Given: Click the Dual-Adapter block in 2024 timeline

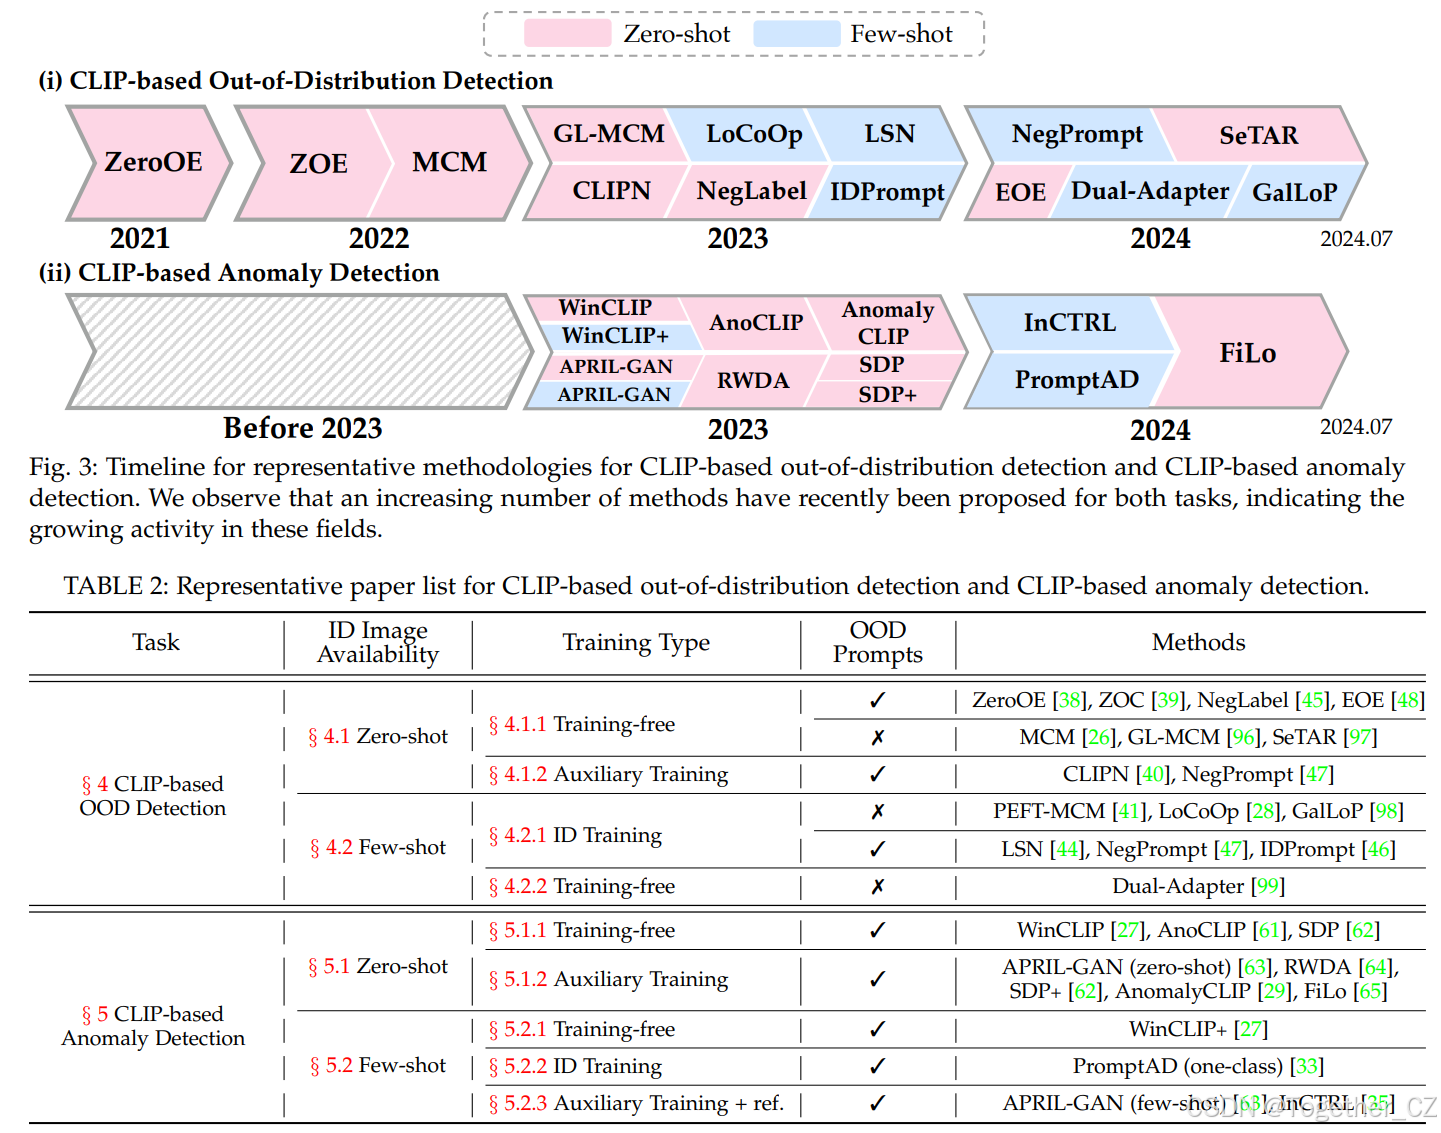Looking at the screenshot, I should click(1150, 191).
